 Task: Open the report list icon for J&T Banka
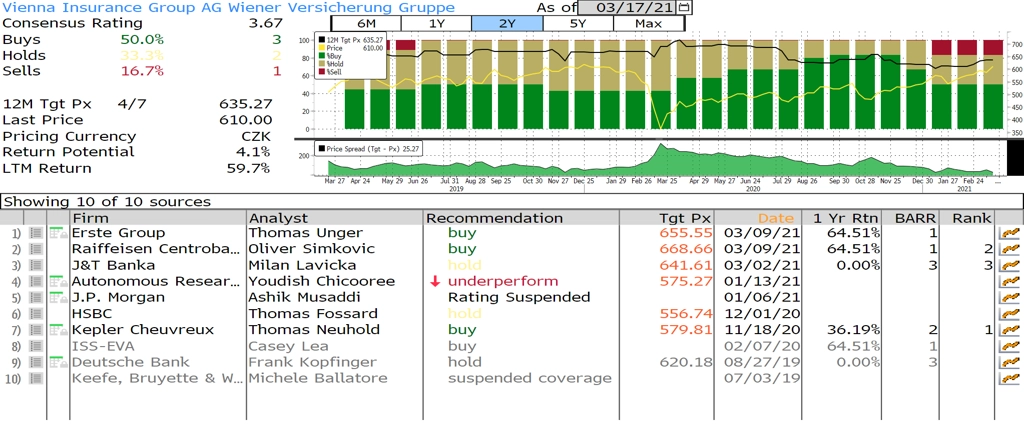point(36,265)
